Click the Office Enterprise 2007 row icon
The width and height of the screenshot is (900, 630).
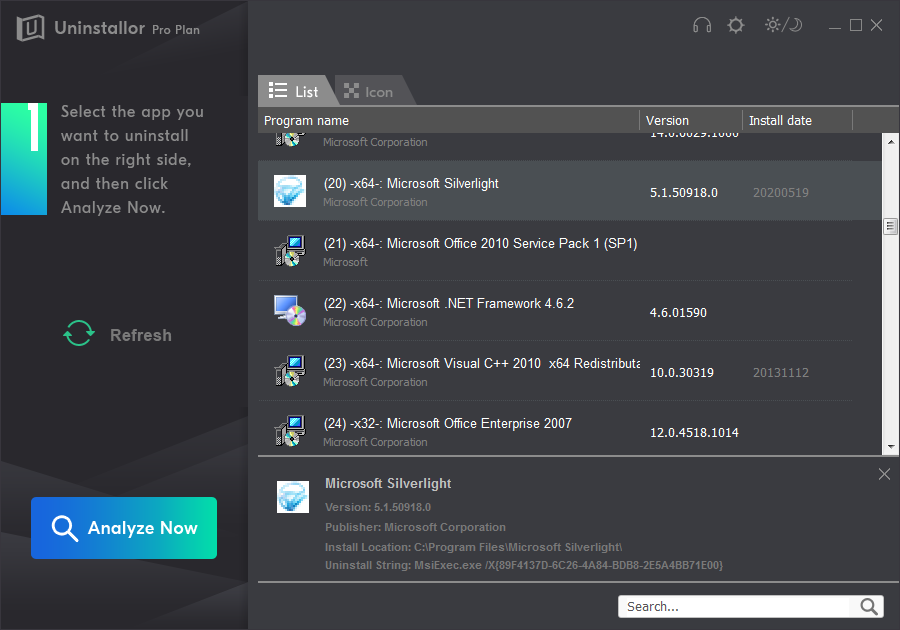tap(290, 431)
